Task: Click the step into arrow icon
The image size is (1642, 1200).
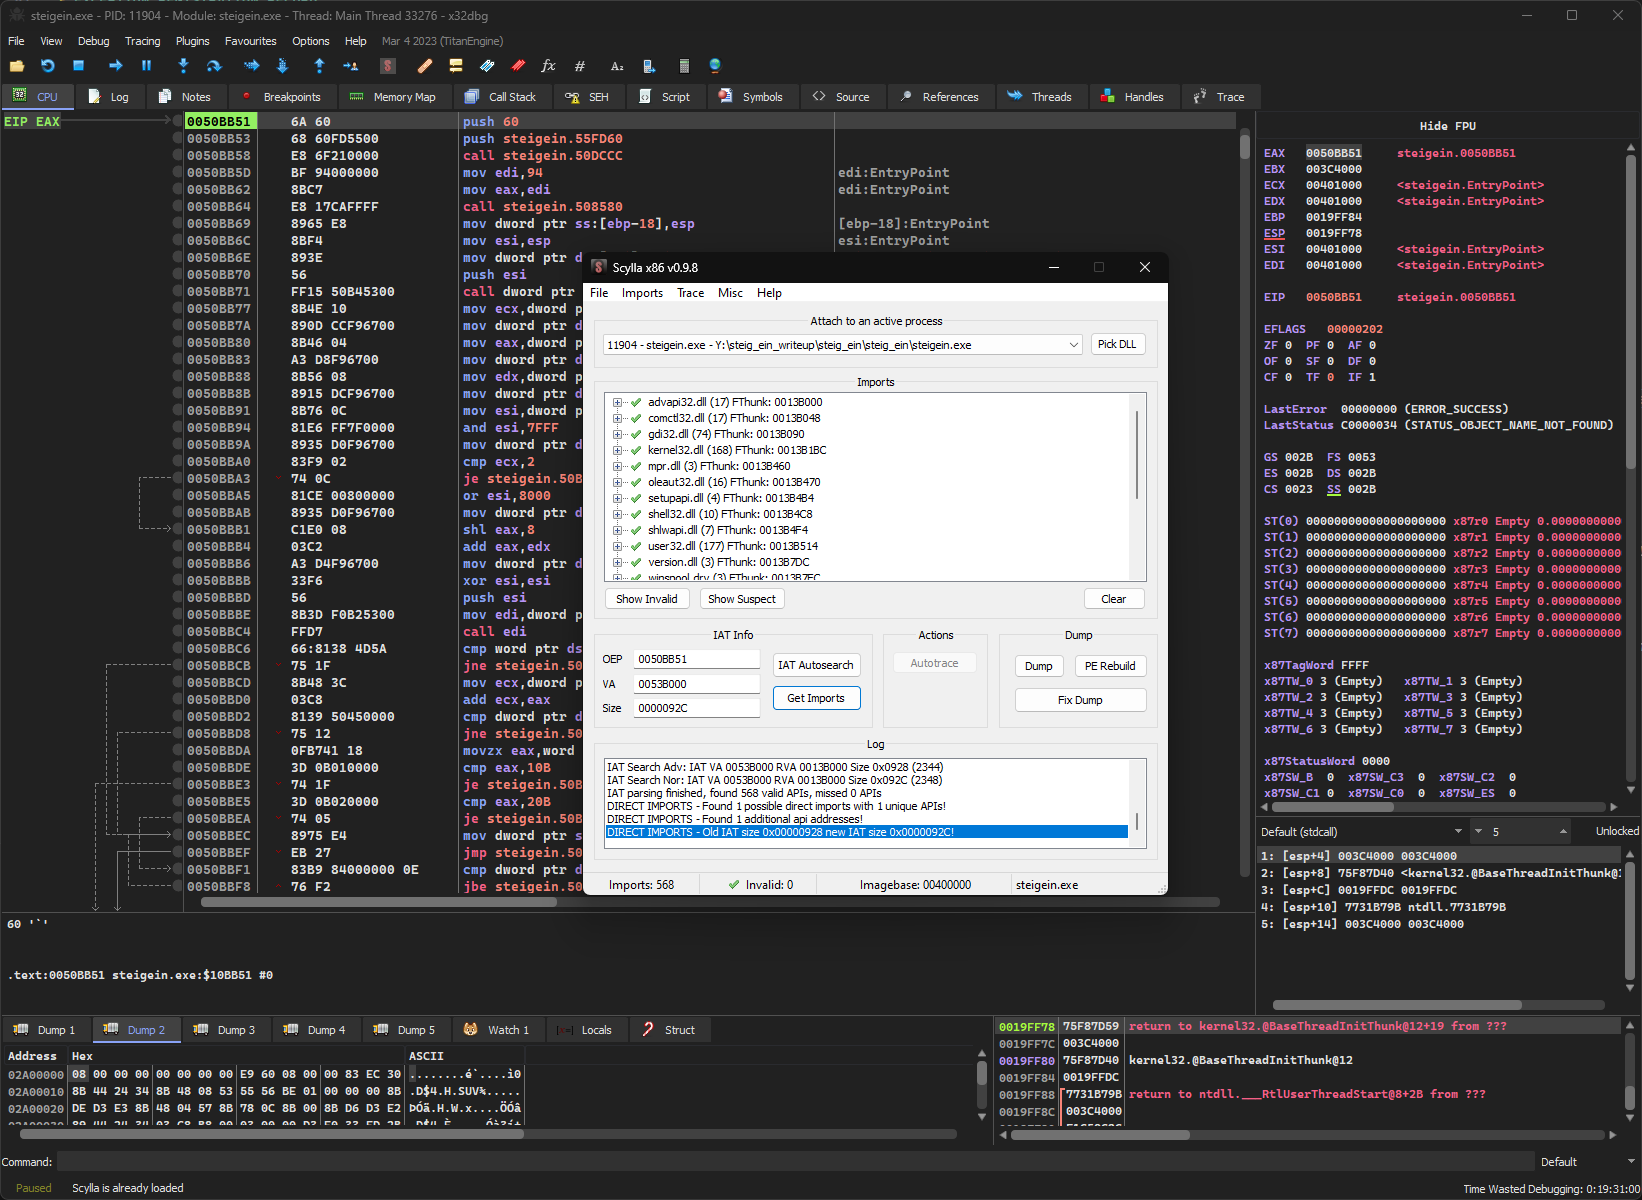Action: 183,66
